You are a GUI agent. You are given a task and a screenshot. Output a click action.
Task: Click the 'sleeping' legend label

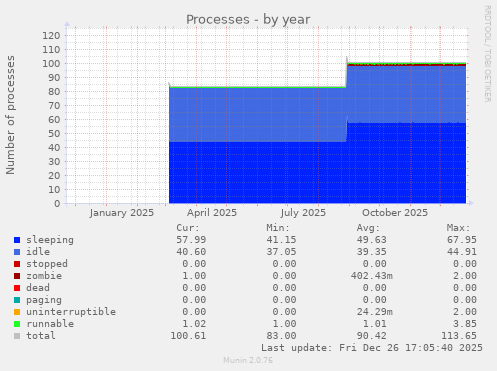pyautogui.click(x=50, y=240)
